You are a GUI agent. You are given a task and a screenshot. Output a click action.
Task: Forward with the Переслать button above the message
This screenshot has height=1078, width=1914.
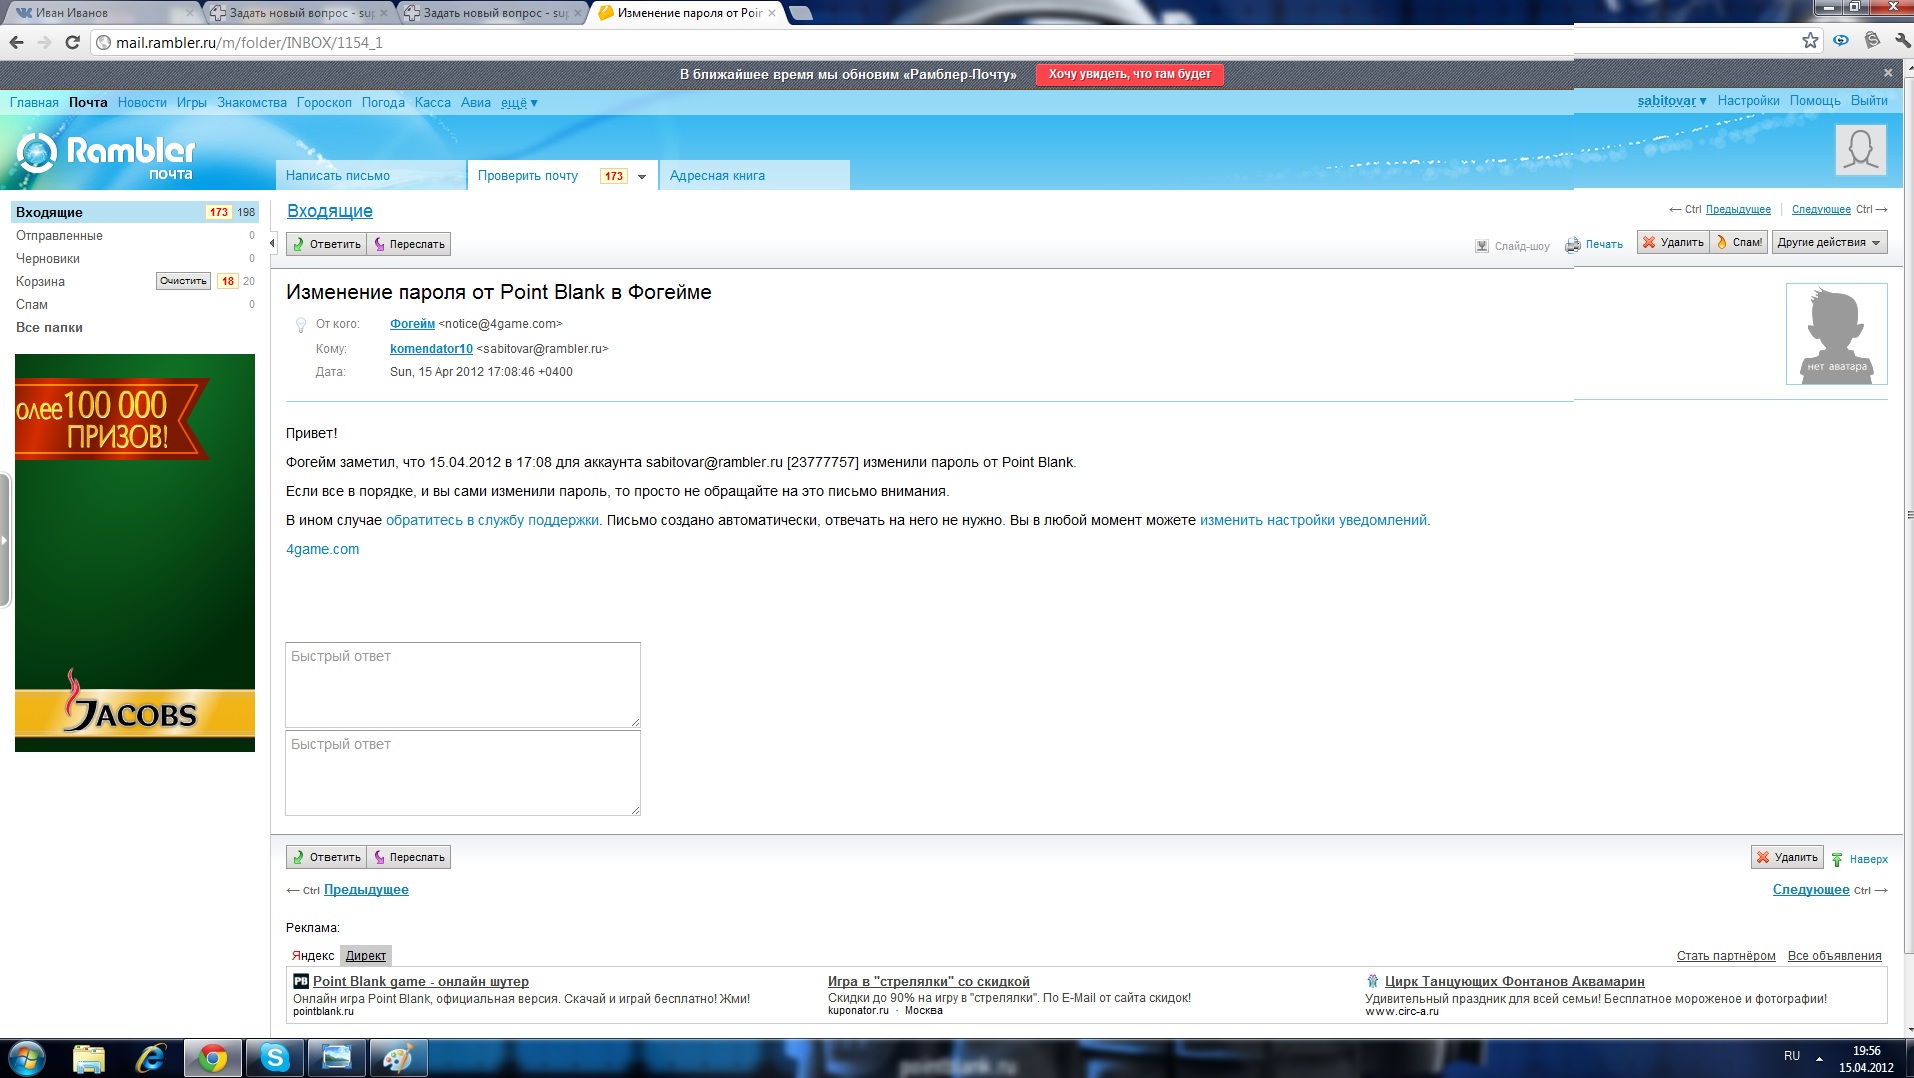[409, 244]
